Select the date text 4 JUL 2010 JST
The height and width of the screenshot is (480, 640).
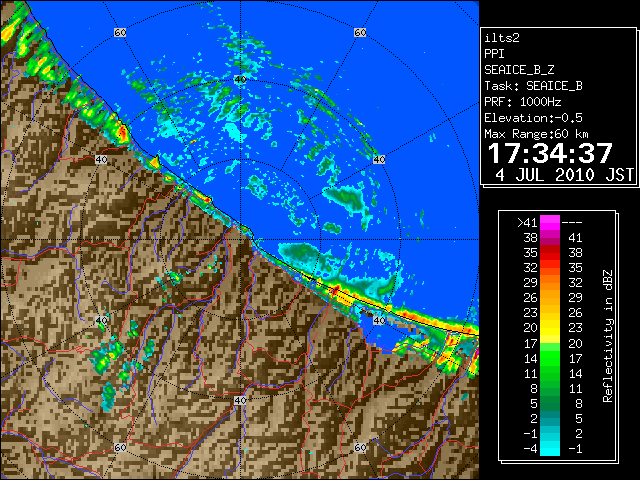click(x=564, y=175)
